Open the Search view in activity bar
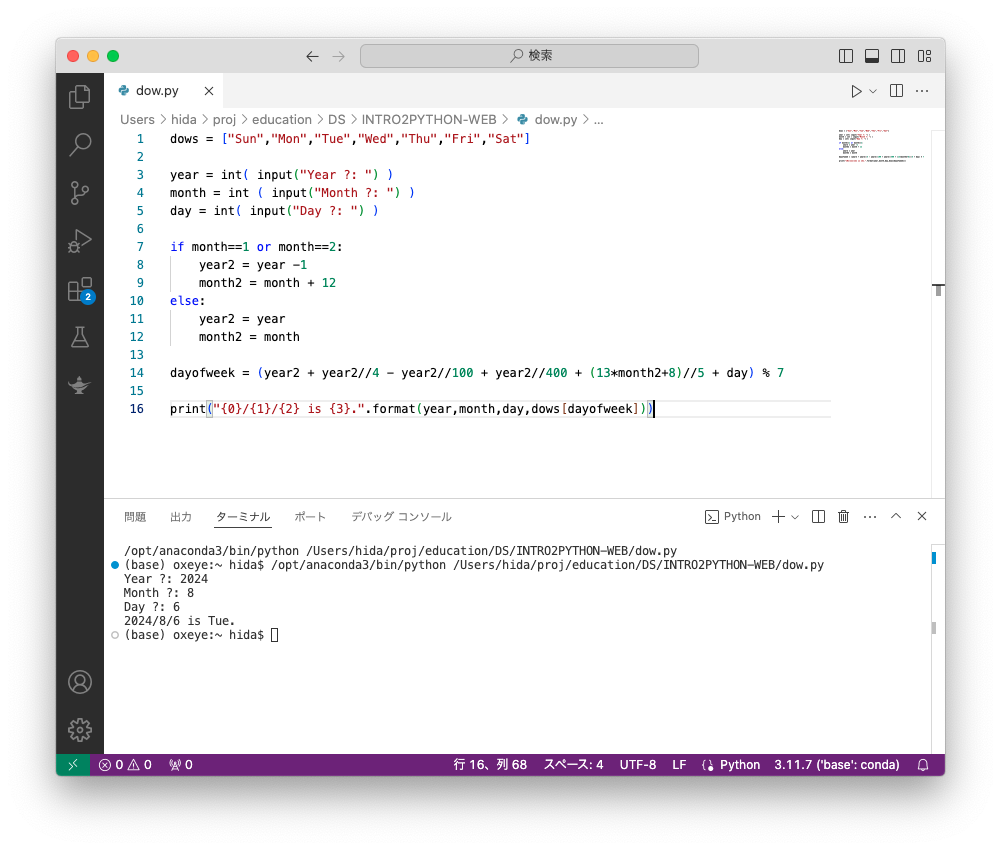Viewport: 1001px width, 850px height. [x=80, y=145]
